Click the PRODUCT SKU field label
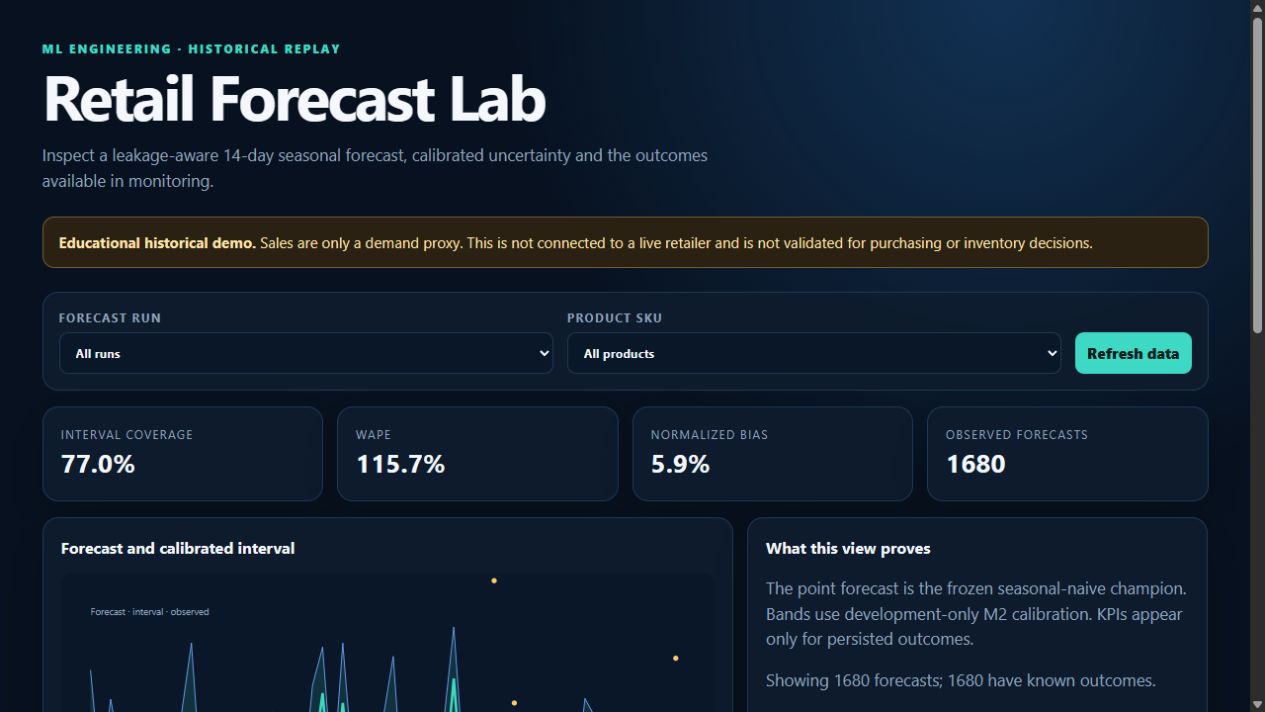 [615, 318]
